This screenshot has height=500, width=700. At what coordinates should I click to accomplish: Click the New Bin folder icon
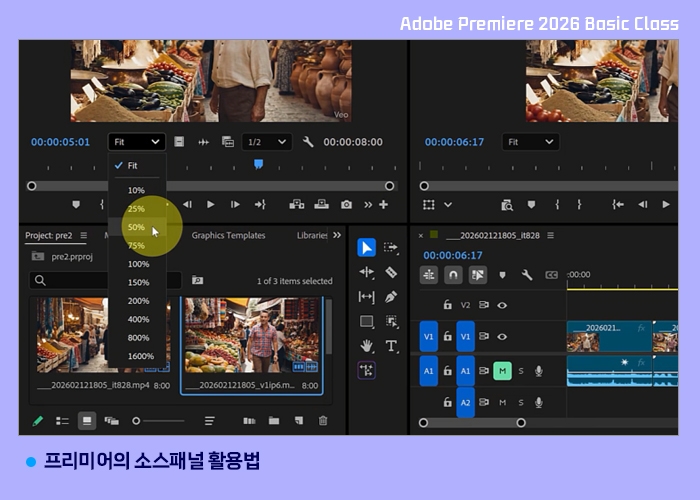274,421
